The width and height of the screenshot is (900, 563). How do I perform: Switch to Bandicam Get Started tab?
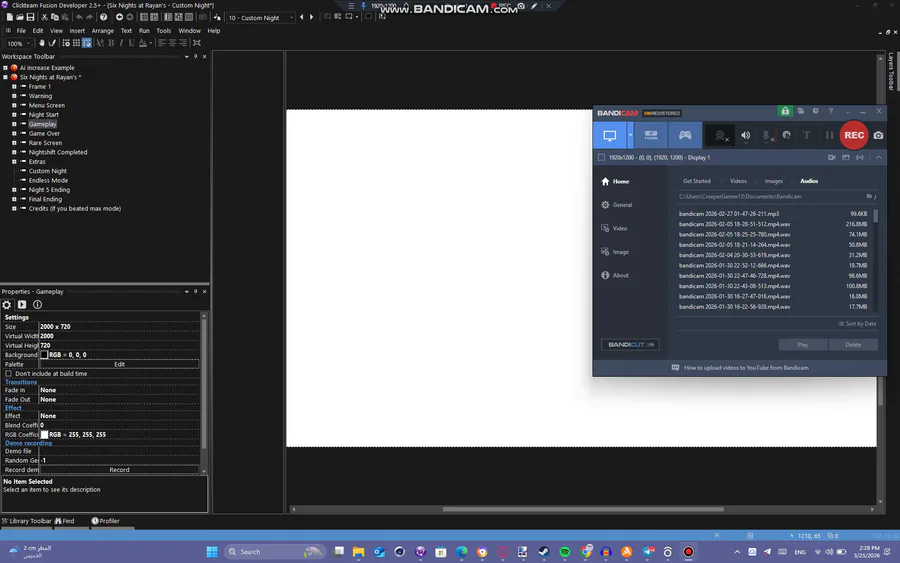pyautogui.click(x=697, y=181)
